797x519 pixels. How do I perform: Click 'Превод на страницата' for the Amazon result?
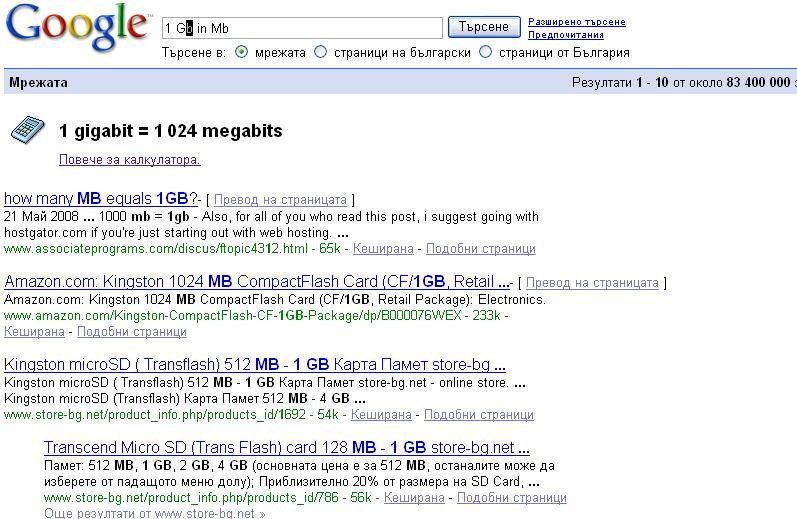coord(592,282)
